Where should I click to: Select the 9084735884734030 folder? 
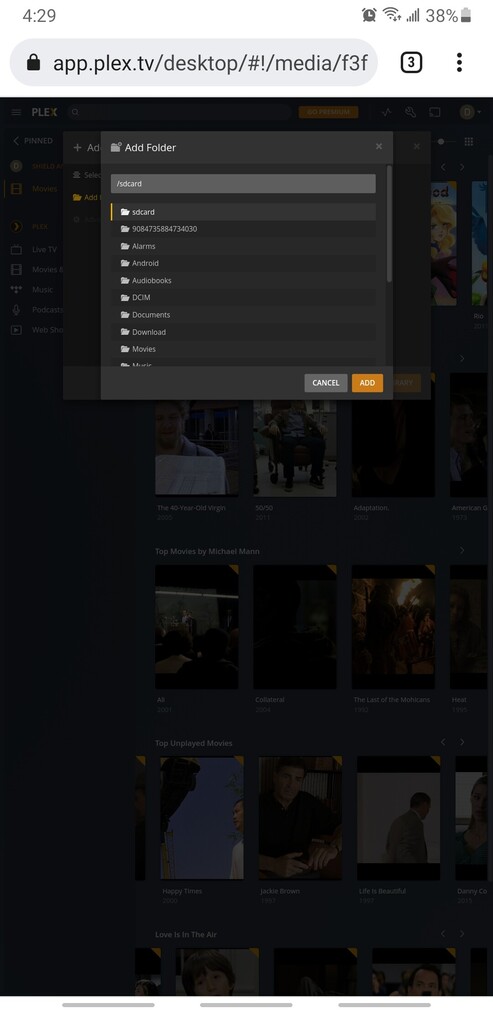(x=243, y=229)
